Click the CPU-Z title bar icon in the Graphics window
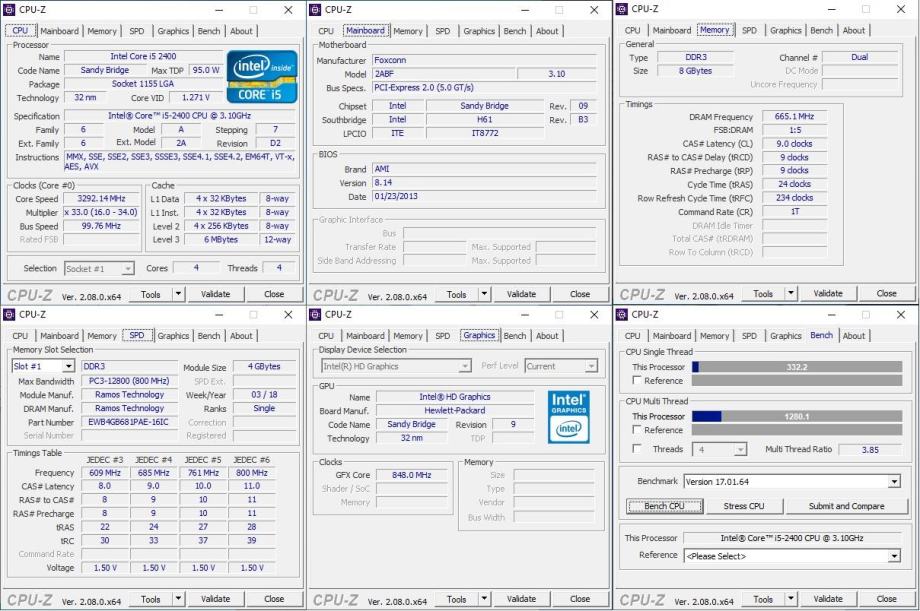Viewport: 920px width, 611px height. (x=315, y=314)
